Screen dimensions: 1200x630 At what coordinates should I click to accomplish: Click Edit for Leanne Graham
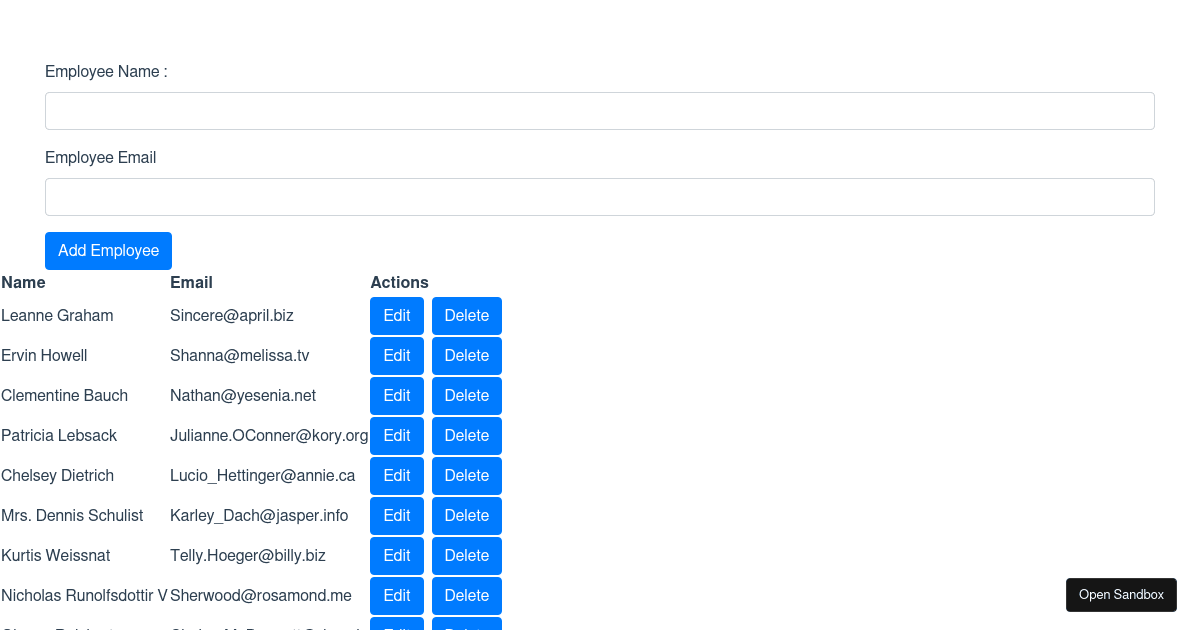pos(397,315)
